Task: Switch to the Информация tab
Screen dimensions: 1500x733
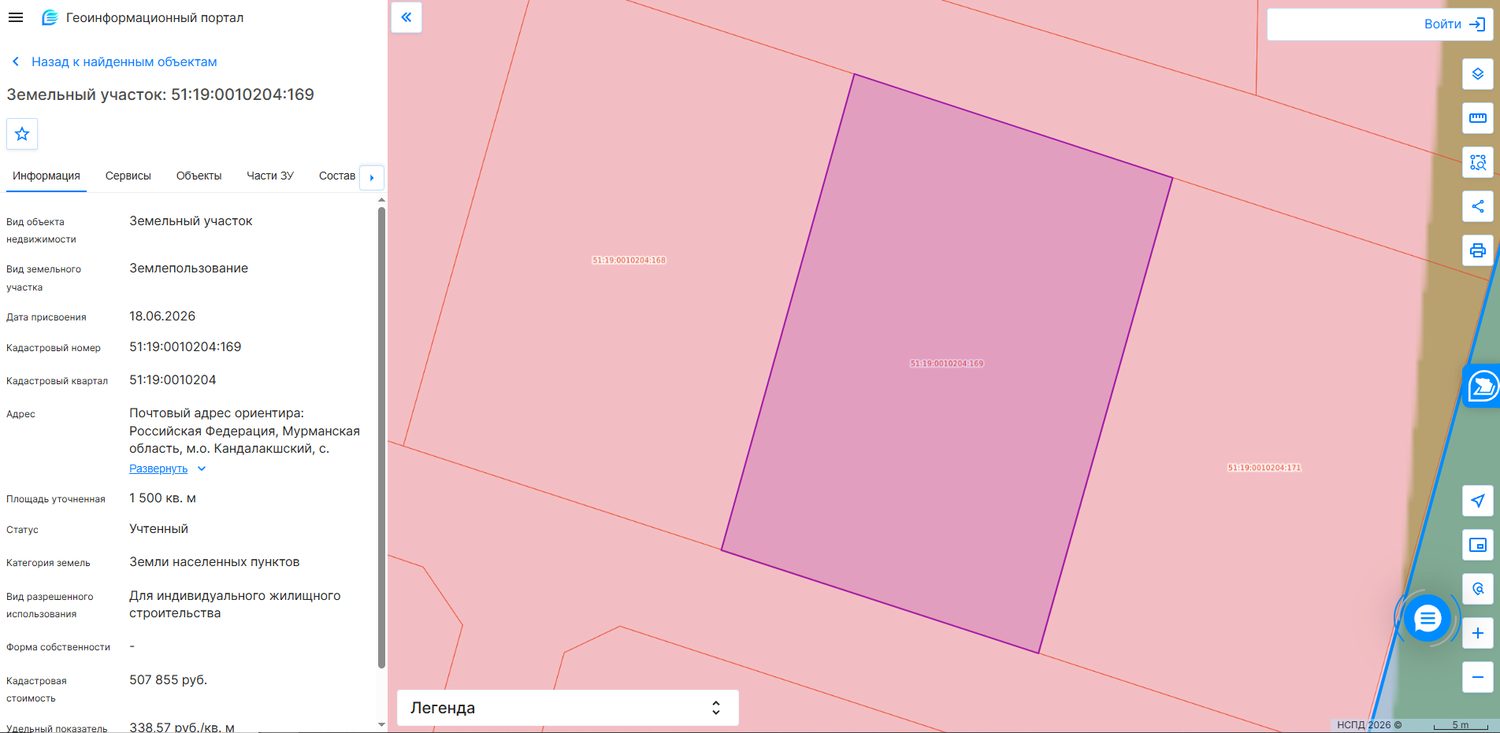Action: click(46, 176)
